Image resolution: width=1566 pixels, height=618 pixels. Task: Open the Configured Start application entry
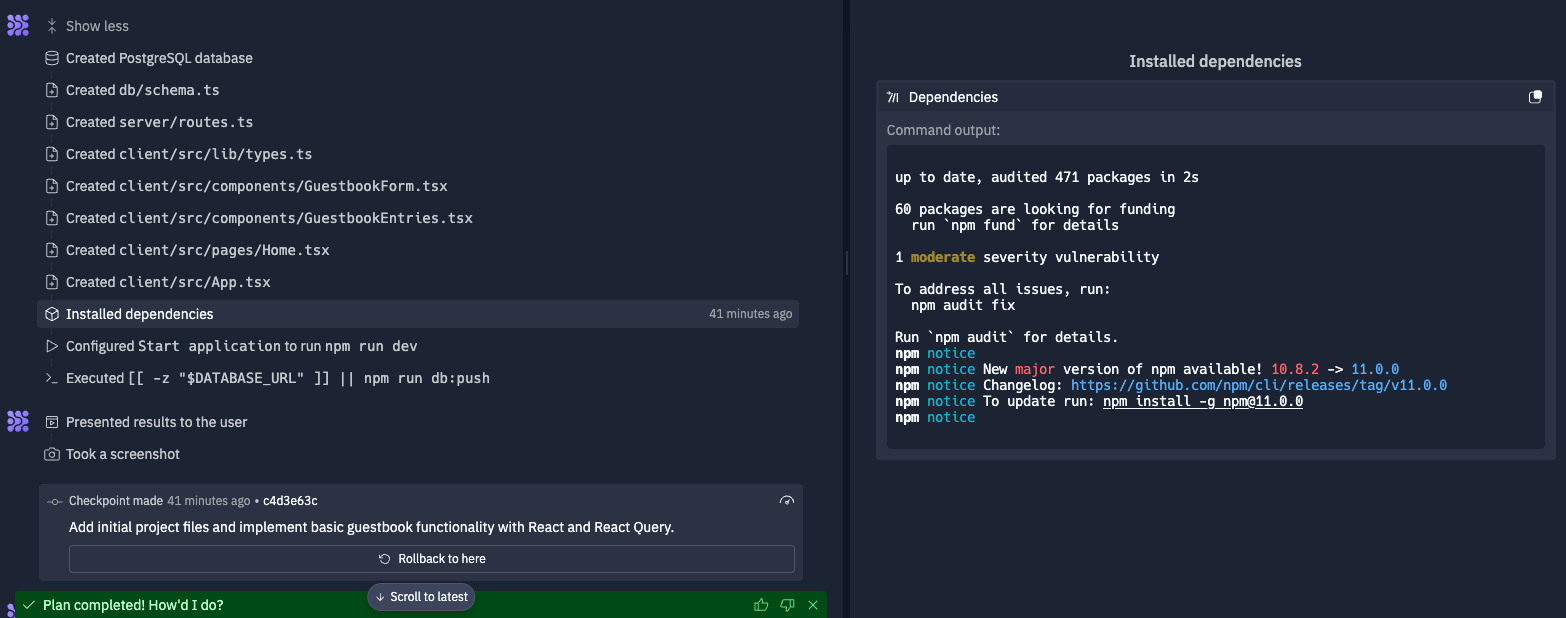tap(241, 346)
